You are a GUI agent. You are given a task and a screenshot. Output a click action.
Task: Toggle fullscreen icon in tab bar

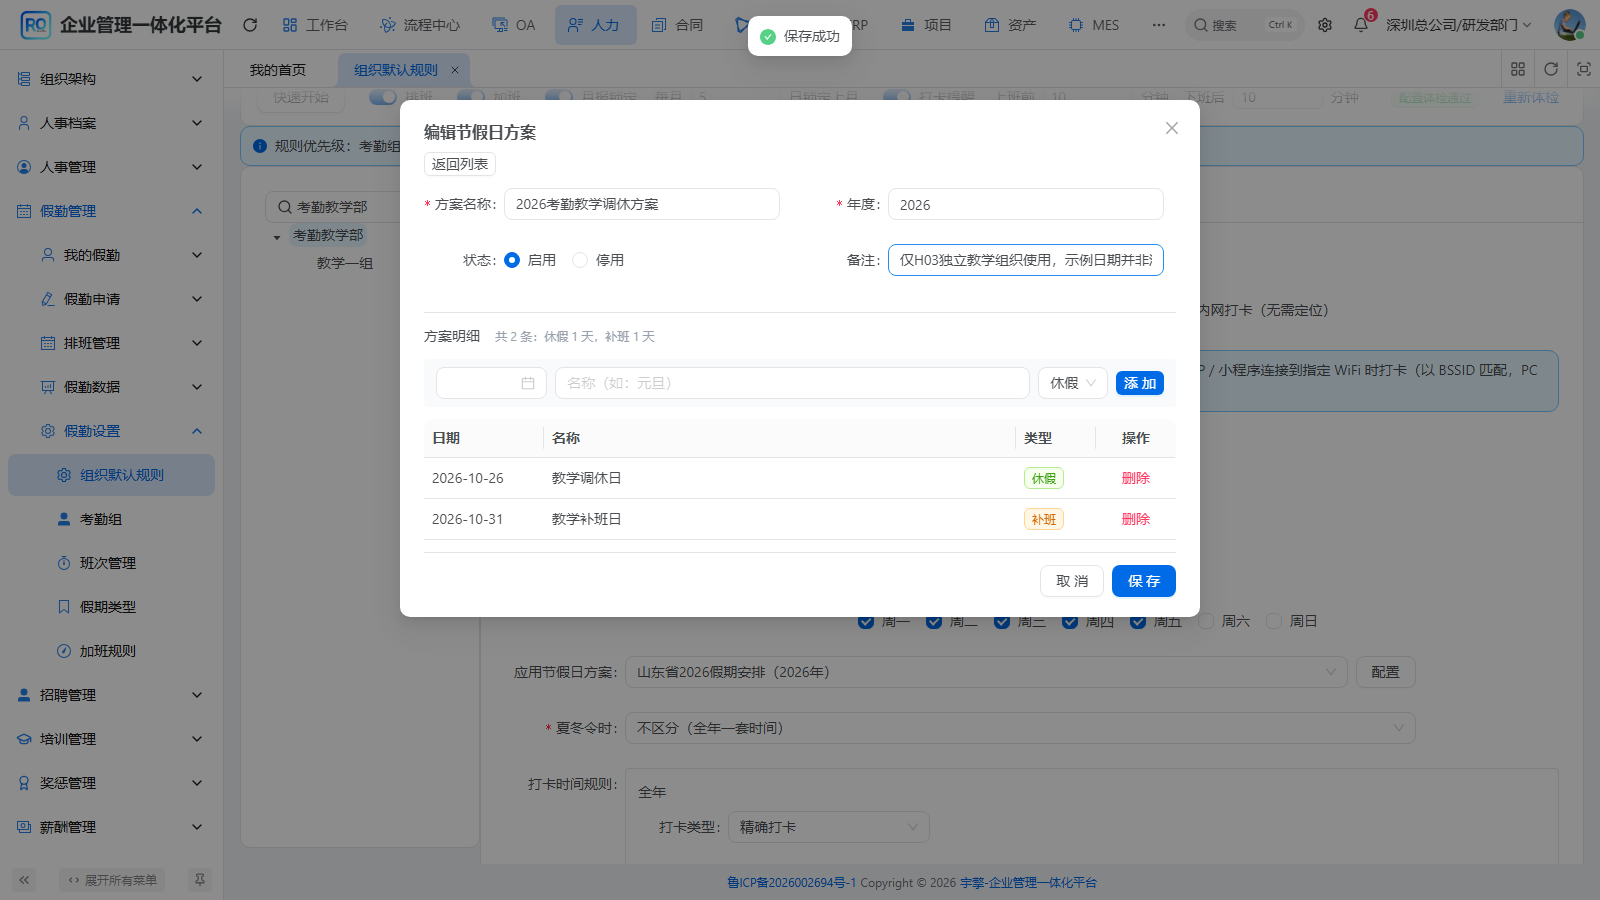click(x=1584, y=69)
